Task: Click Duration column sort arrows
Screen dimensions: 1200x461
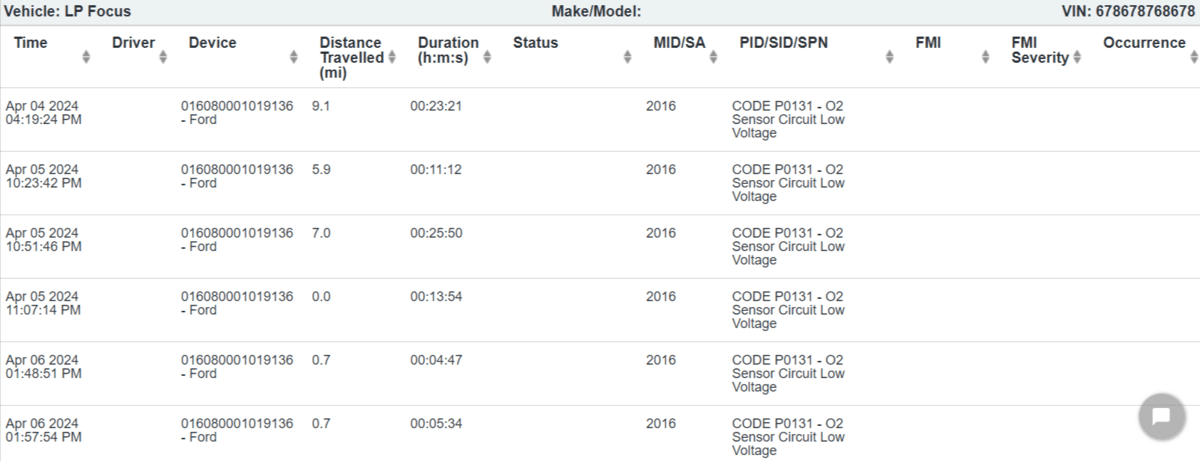Action: click(x=487, y=58)
